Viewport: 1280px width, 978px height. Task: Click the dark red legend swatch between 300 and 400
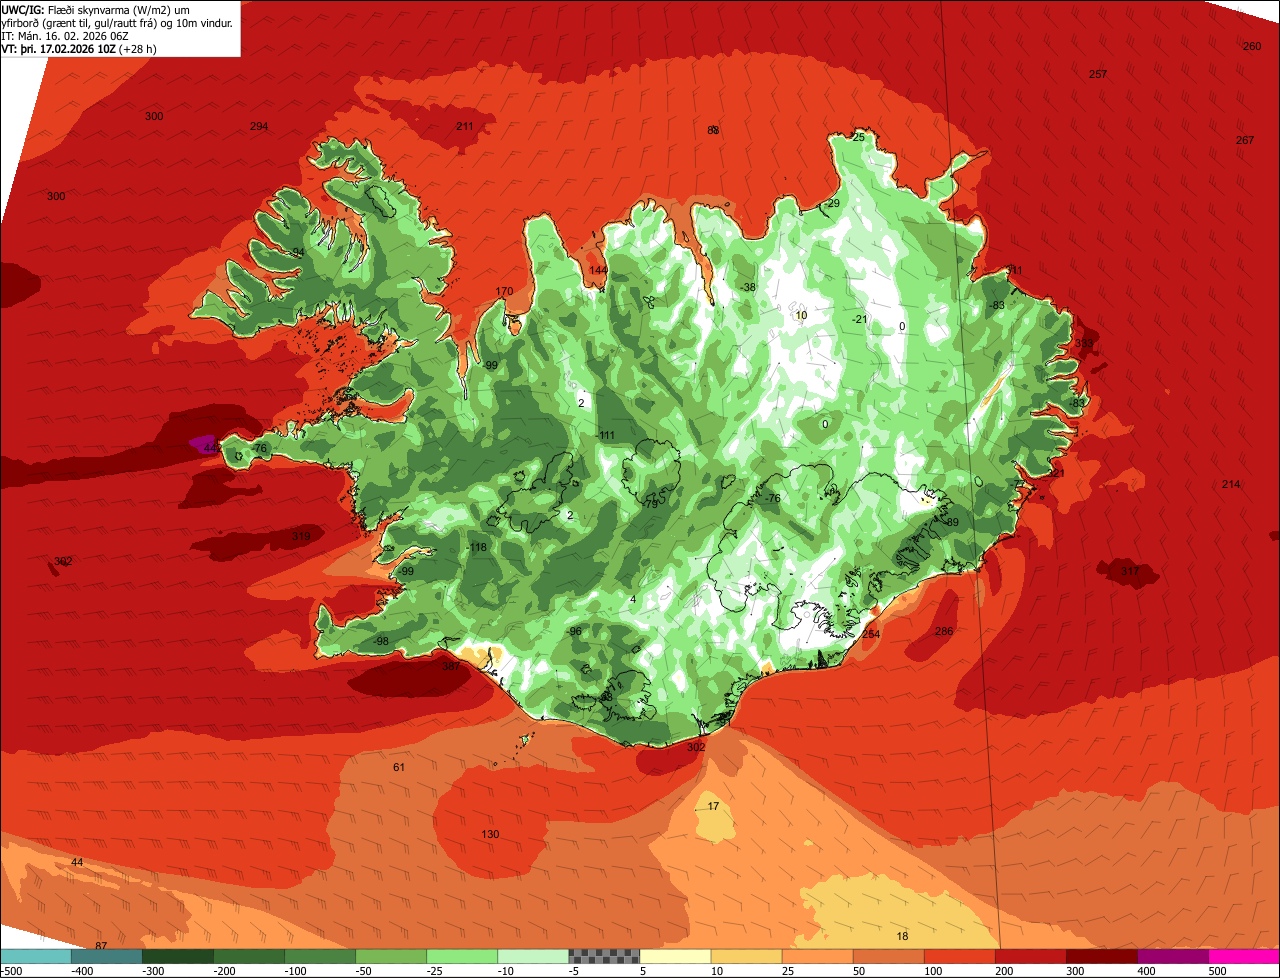(x=1102, y=956)
